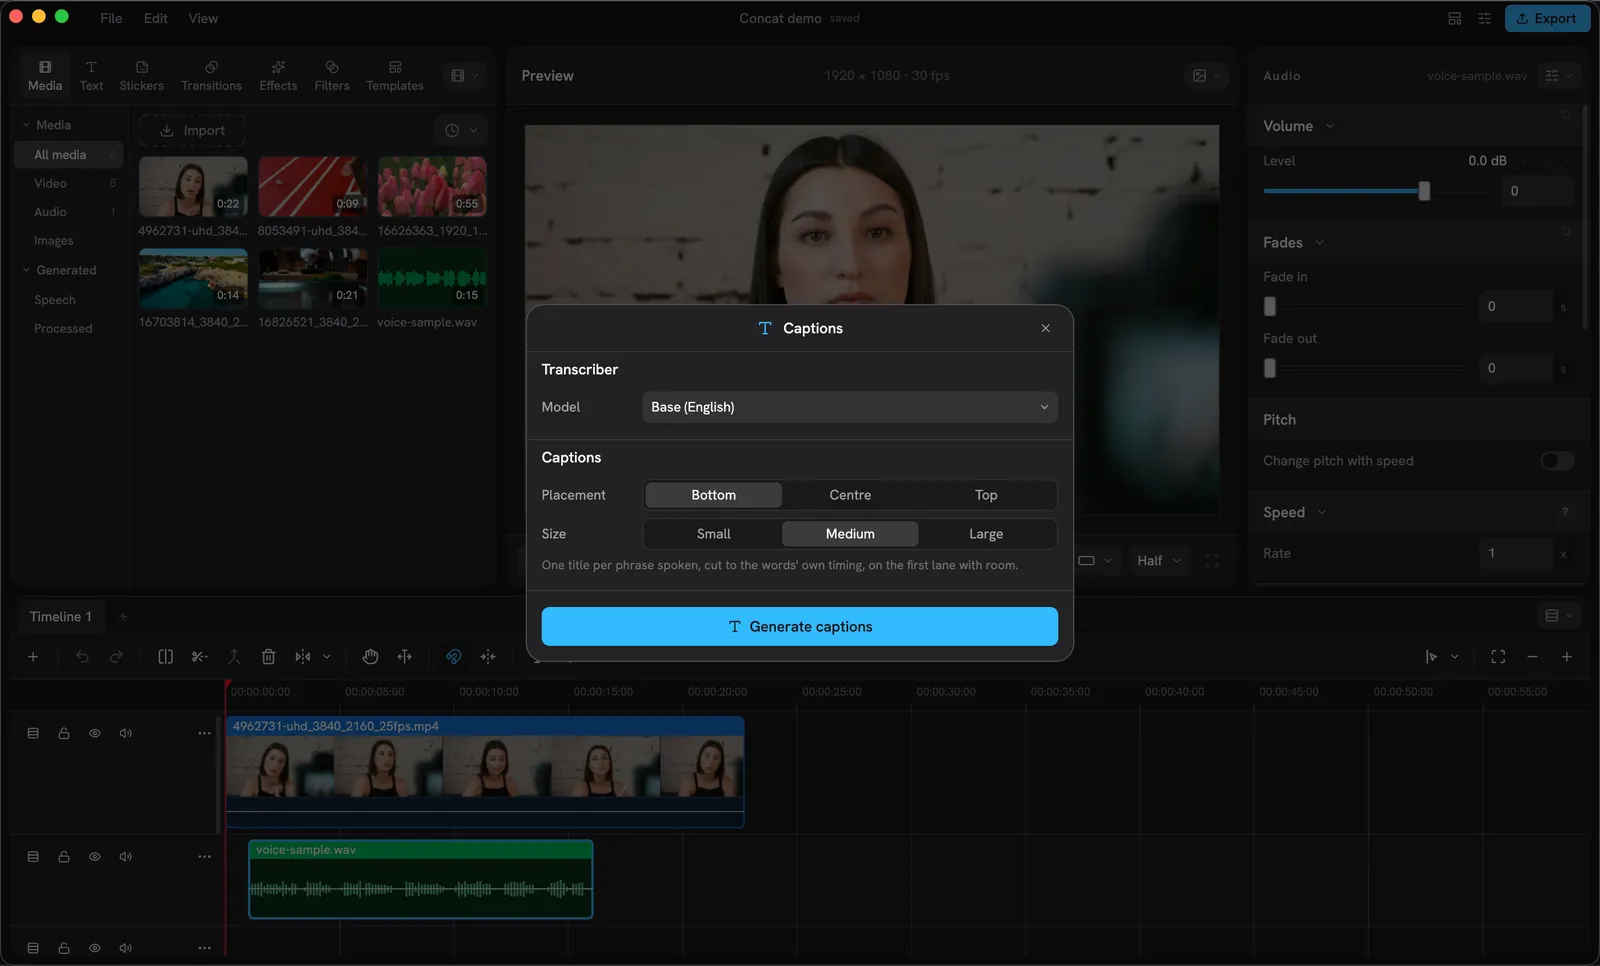Click the Speed help question mark icon
Image resolution: width=1600 pixels, height=966 pixels.
click(1565, 512)
